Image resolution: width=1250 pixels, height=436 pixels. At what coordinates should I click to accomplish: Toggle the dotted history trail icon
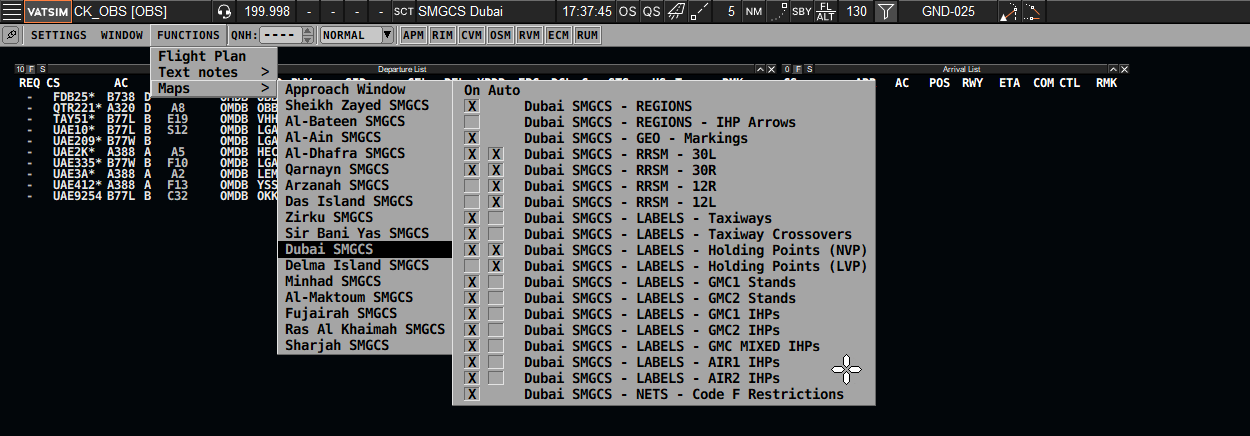[x=777, y=11]
